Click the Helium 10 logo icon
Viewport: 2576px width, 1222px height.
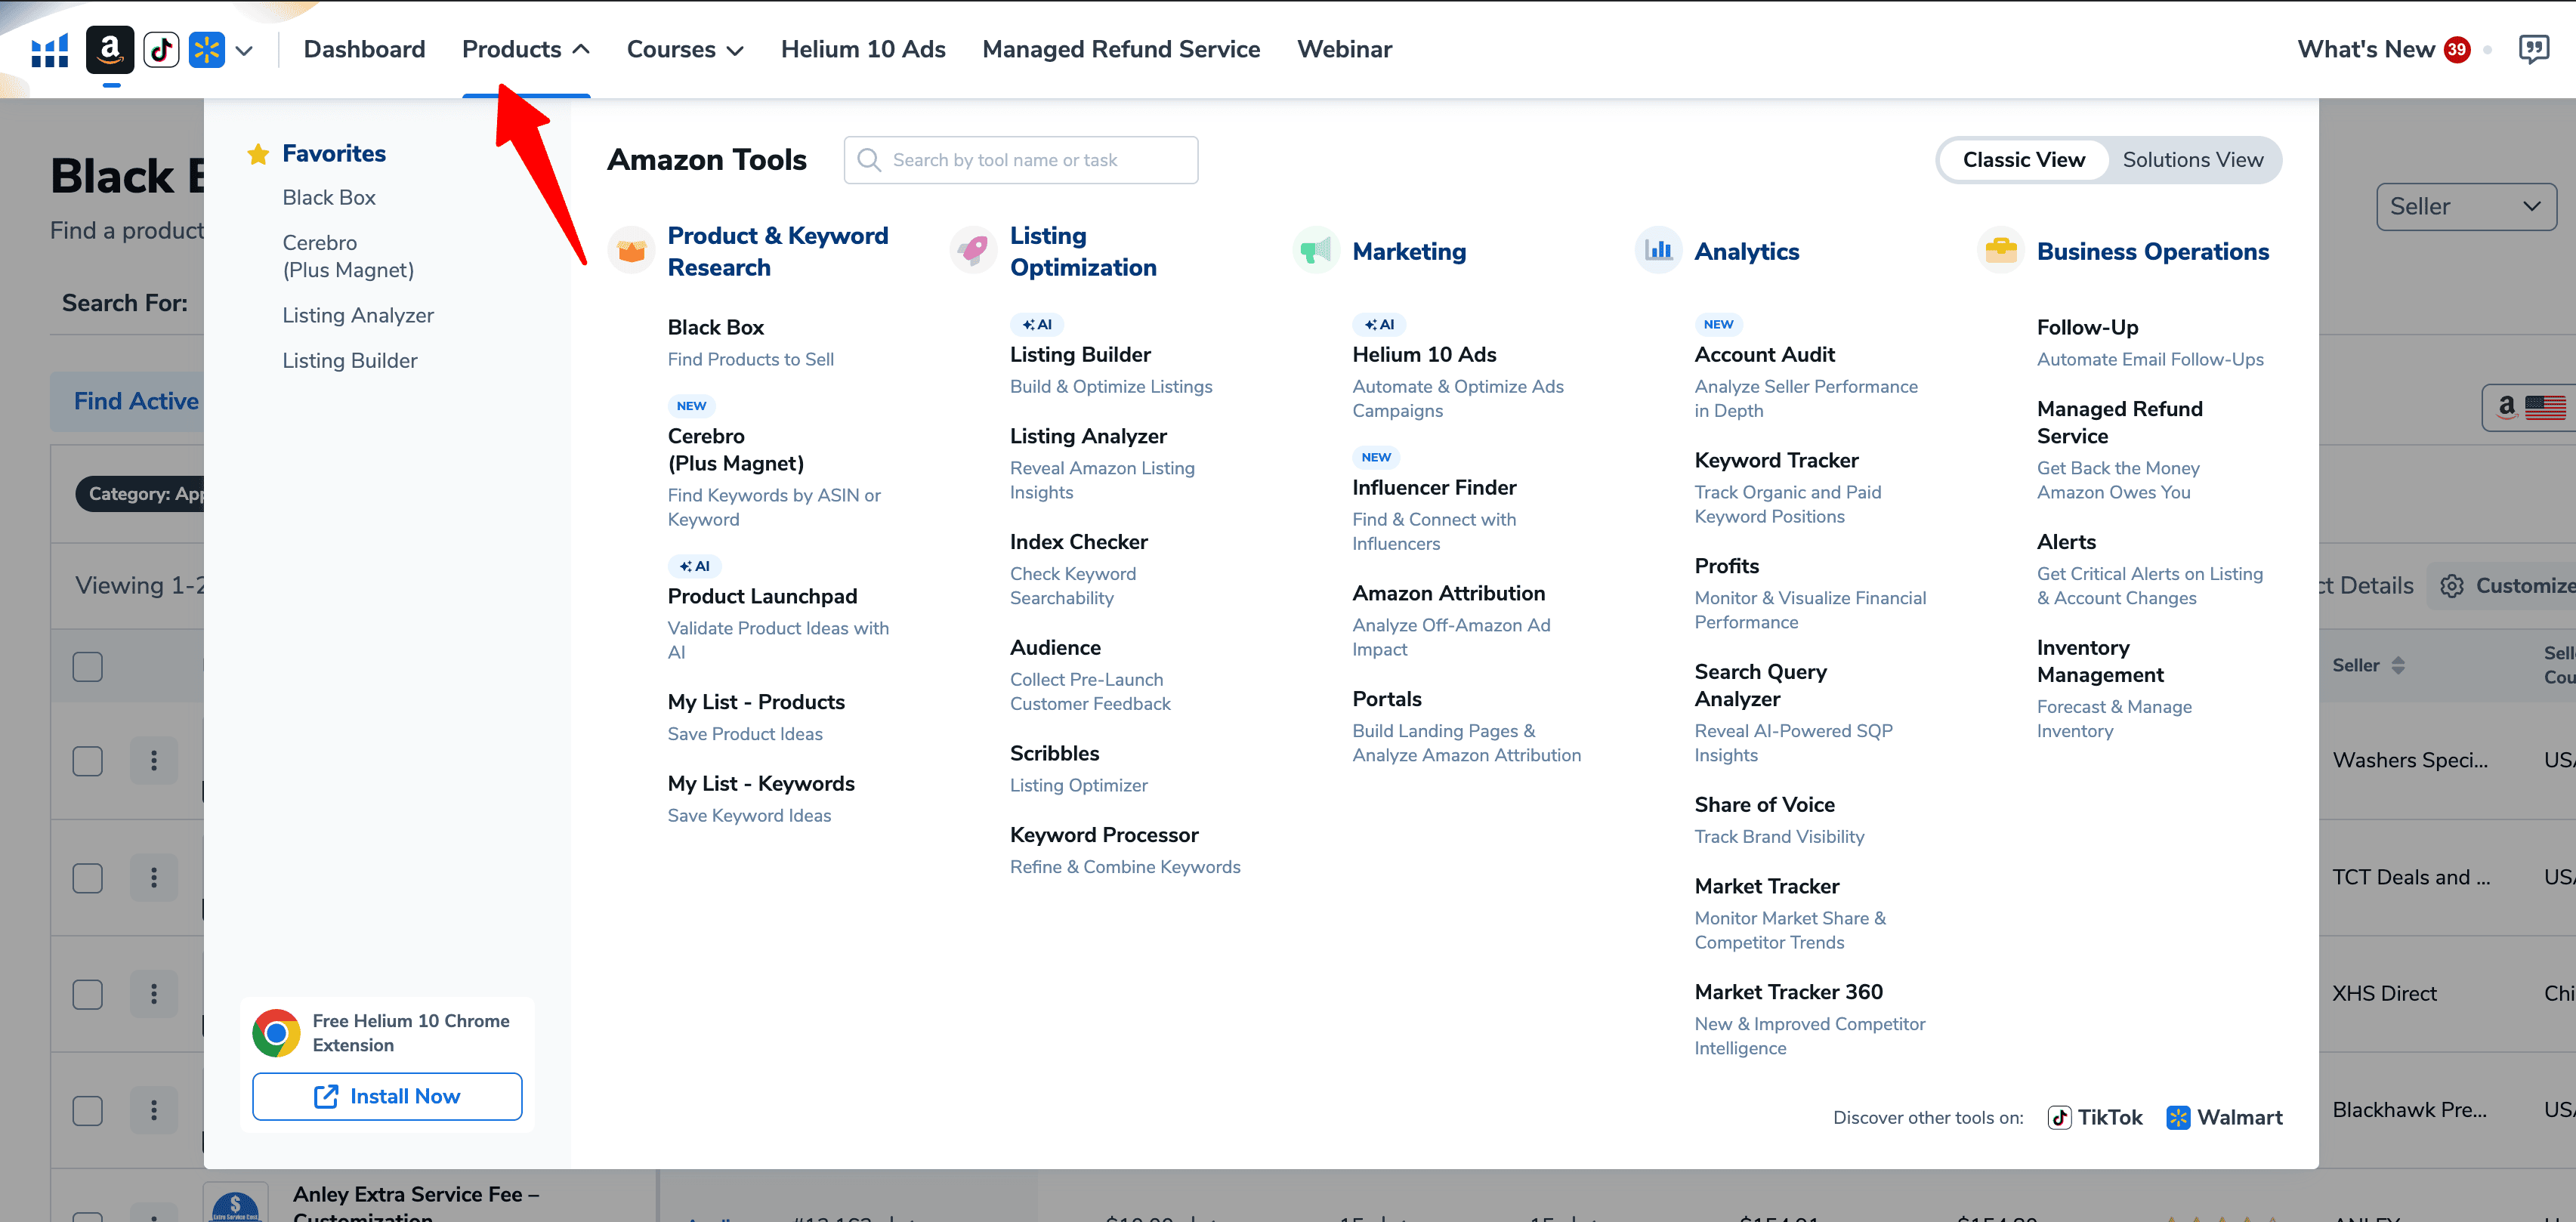point(49,49)
